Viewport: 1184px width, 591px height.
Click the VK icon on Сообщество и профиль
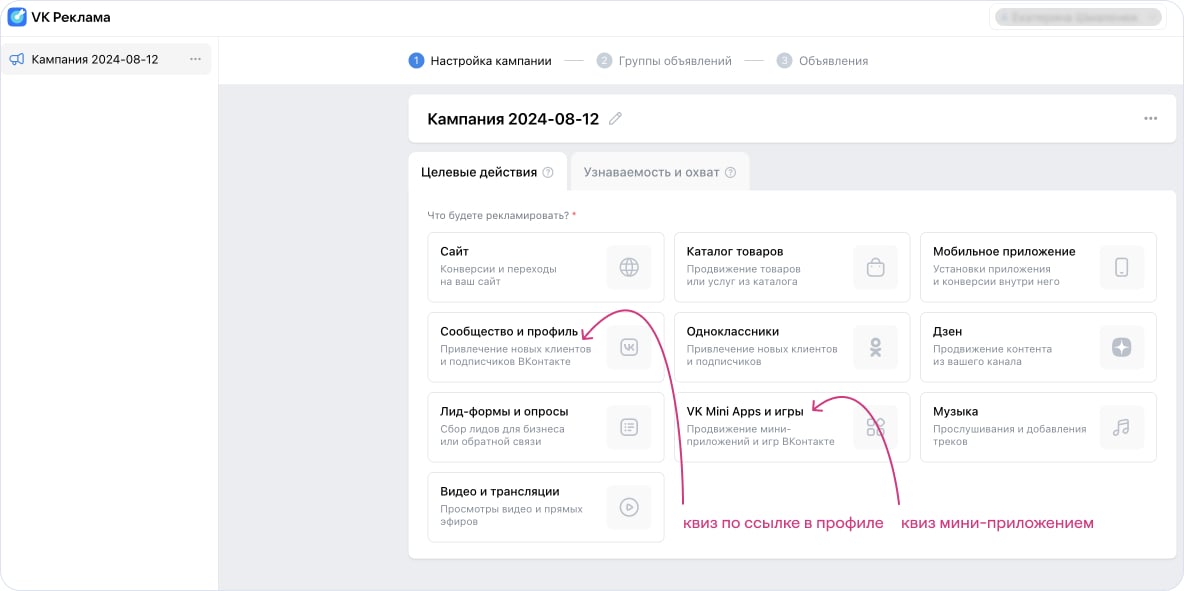(x=629, y=347)
